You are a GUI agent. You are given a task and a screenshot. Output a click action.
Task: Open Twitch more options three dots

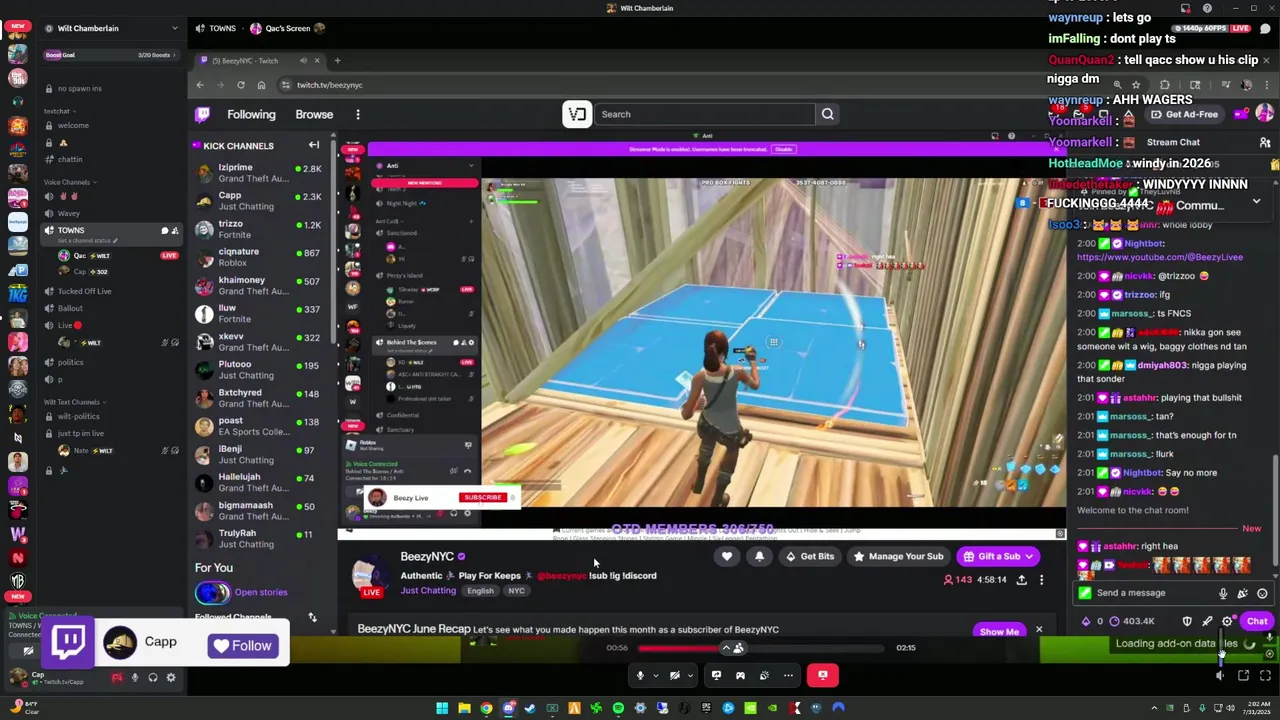tap(358, 114)
